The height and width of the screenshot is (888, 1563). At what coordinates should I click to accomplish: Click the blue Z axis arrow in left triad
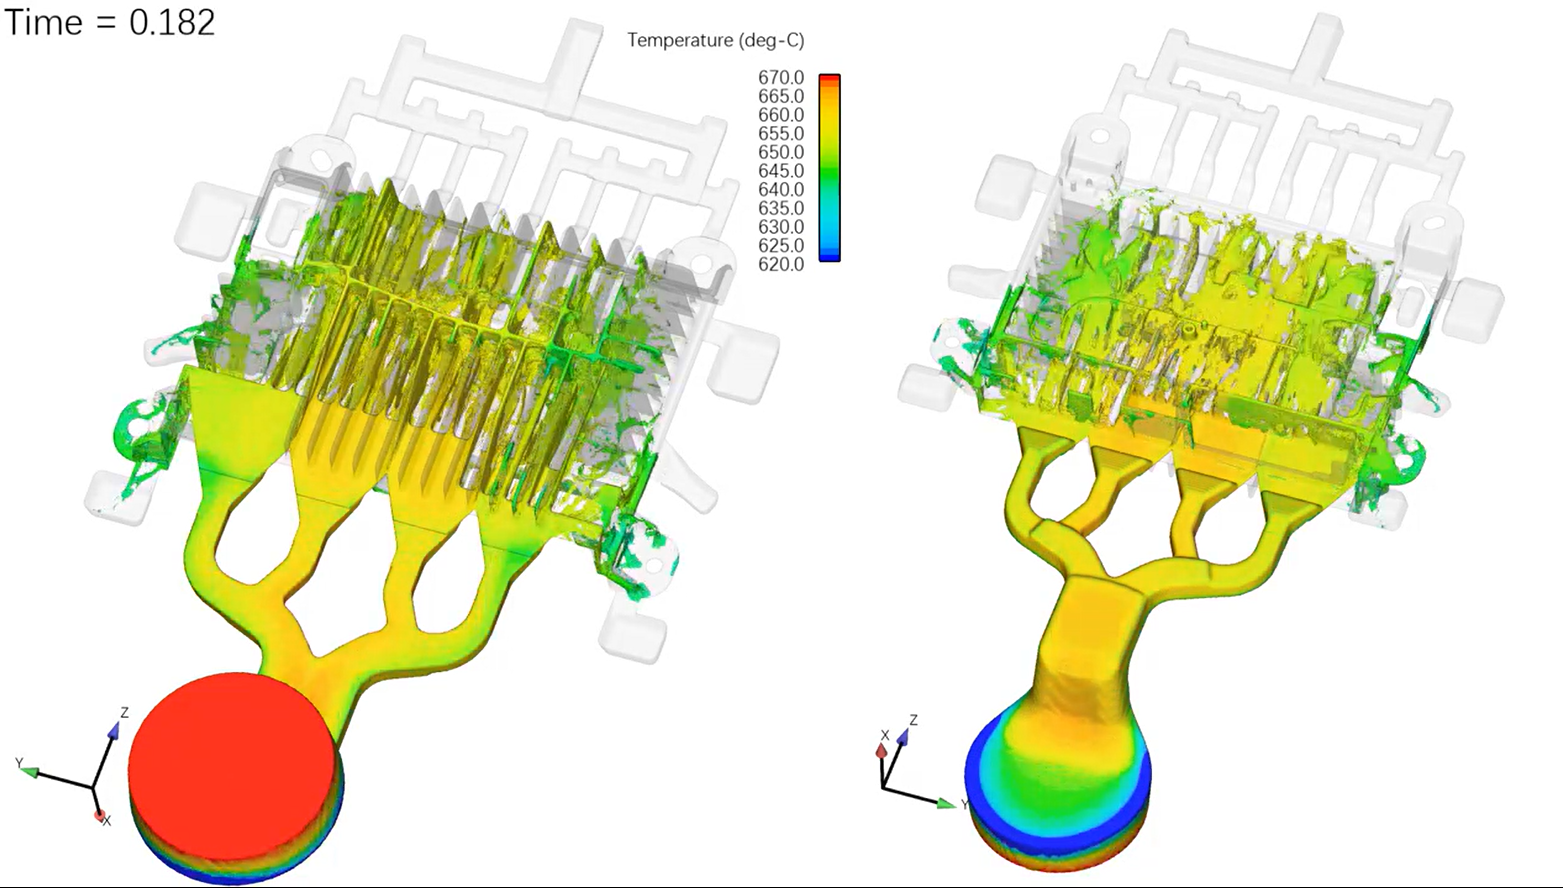tap(113, 730)
